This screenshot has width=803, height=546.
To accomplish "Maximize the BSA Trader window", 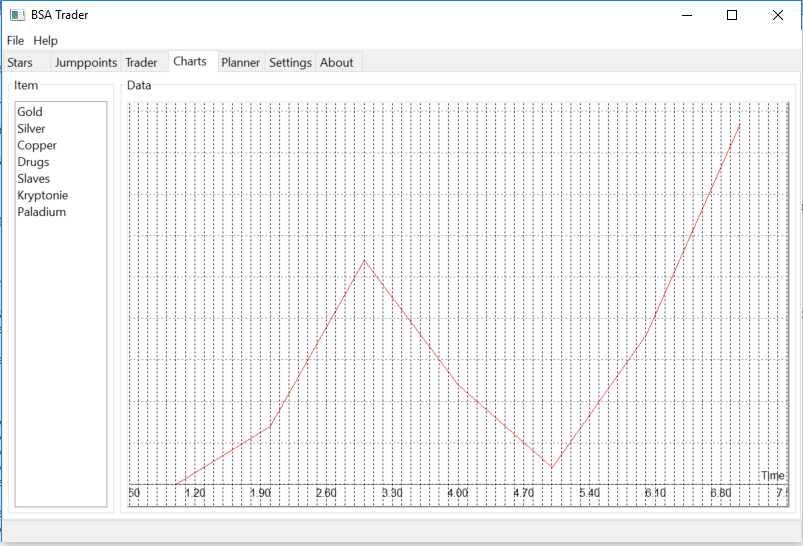I will (732, 15).
